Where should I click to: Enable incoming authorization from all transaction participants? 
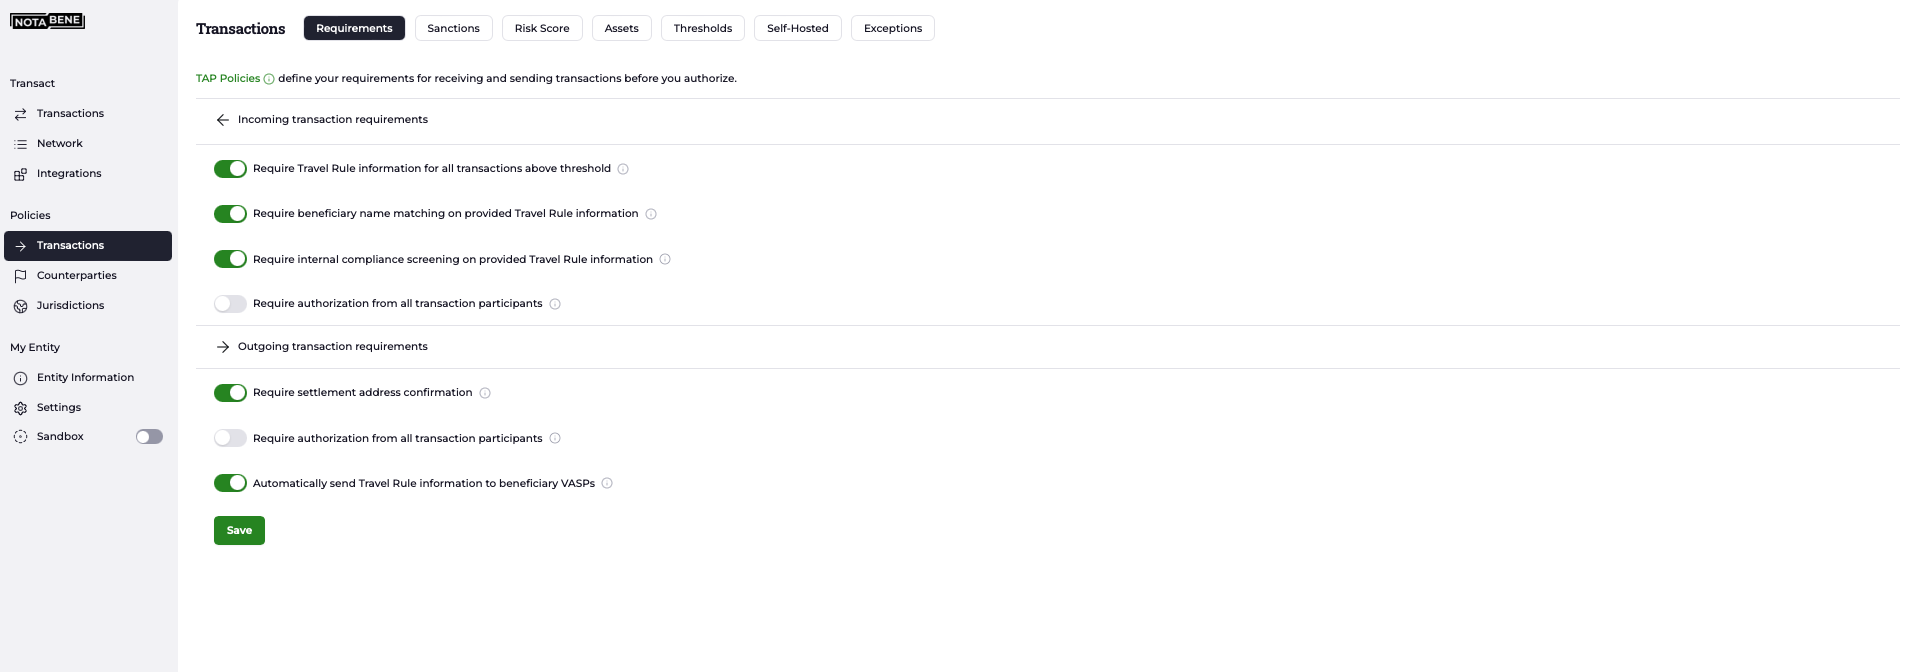(230, 304)
